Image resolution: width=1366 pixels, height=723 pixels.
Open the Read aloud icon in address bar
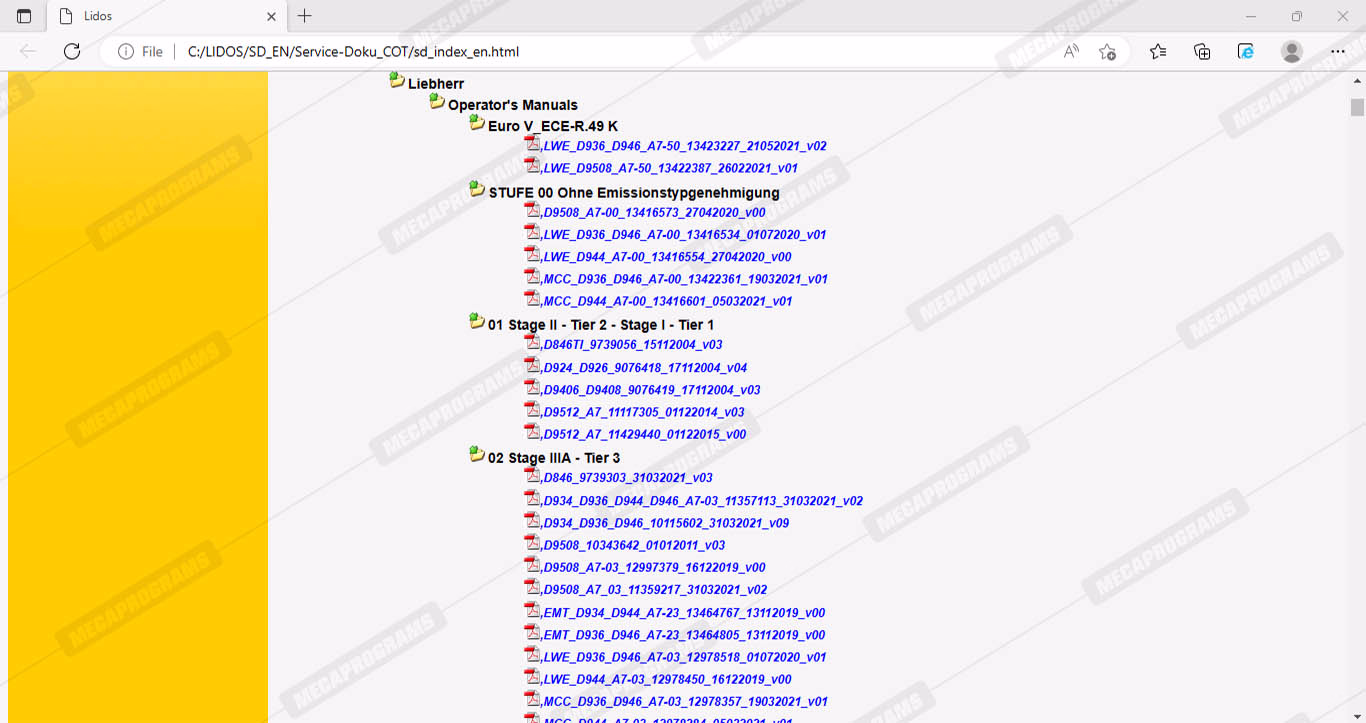(x=1071, y=52)
